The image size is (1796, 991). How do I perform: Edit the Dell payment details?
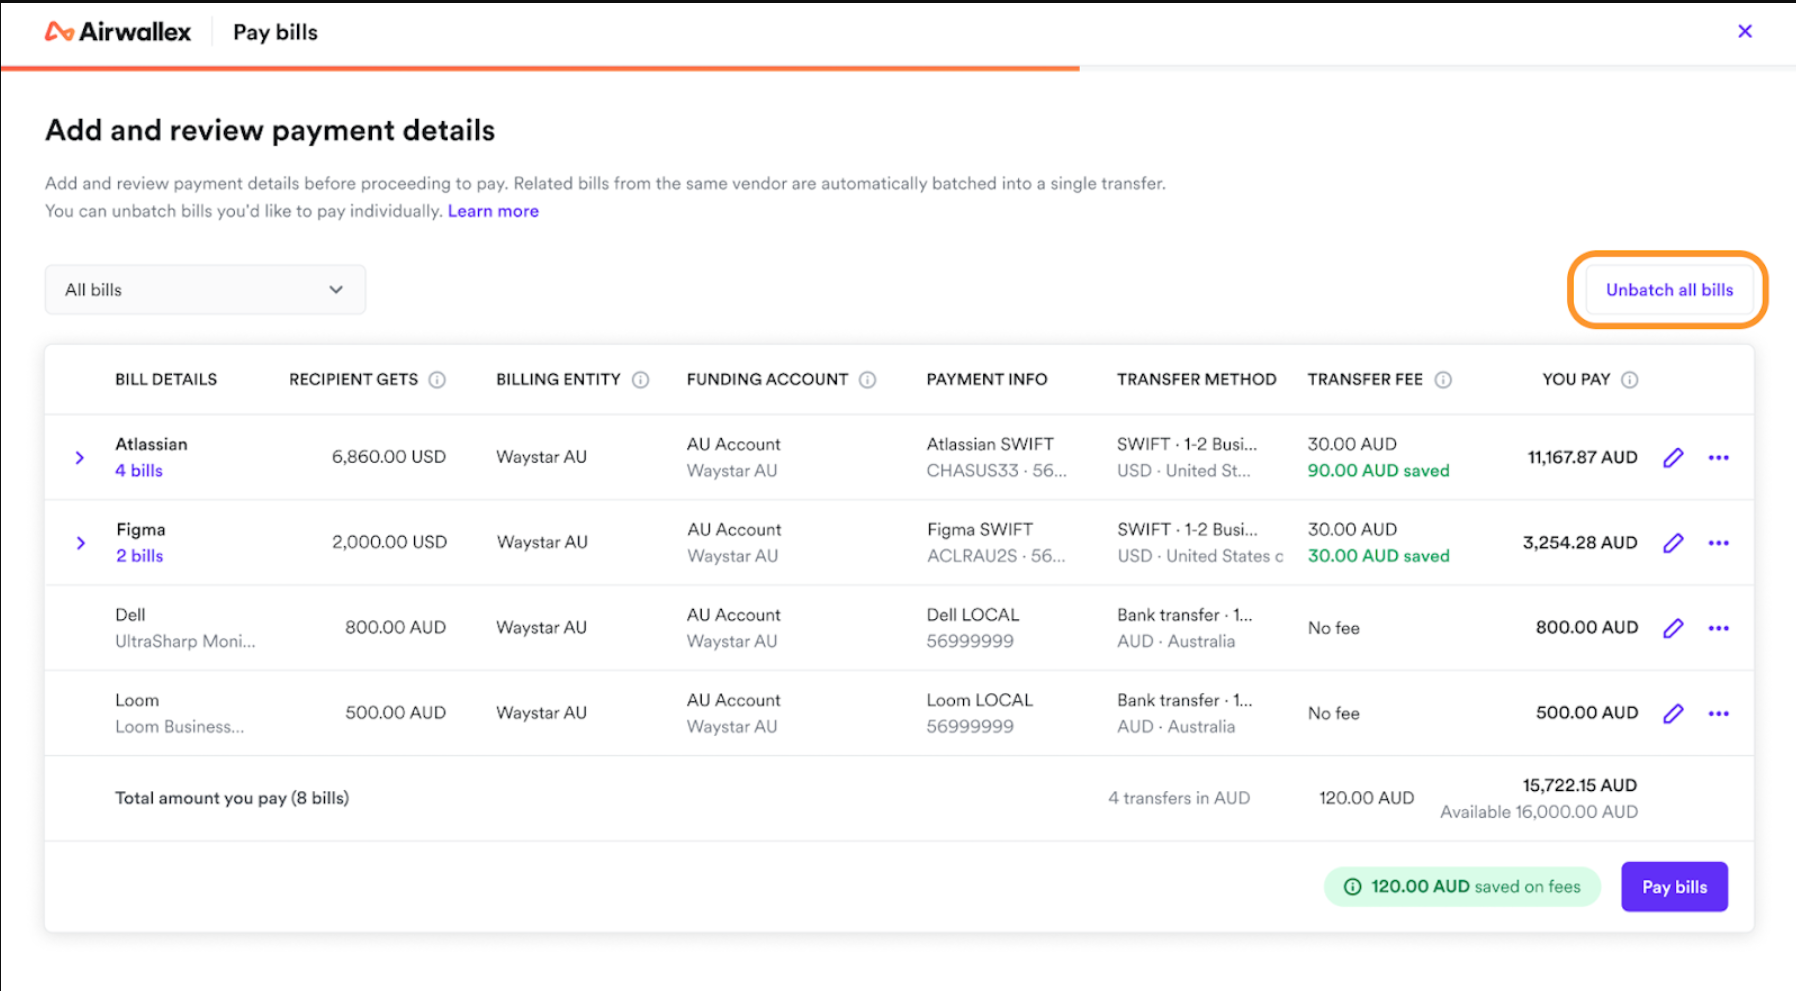pos(1673,628)
